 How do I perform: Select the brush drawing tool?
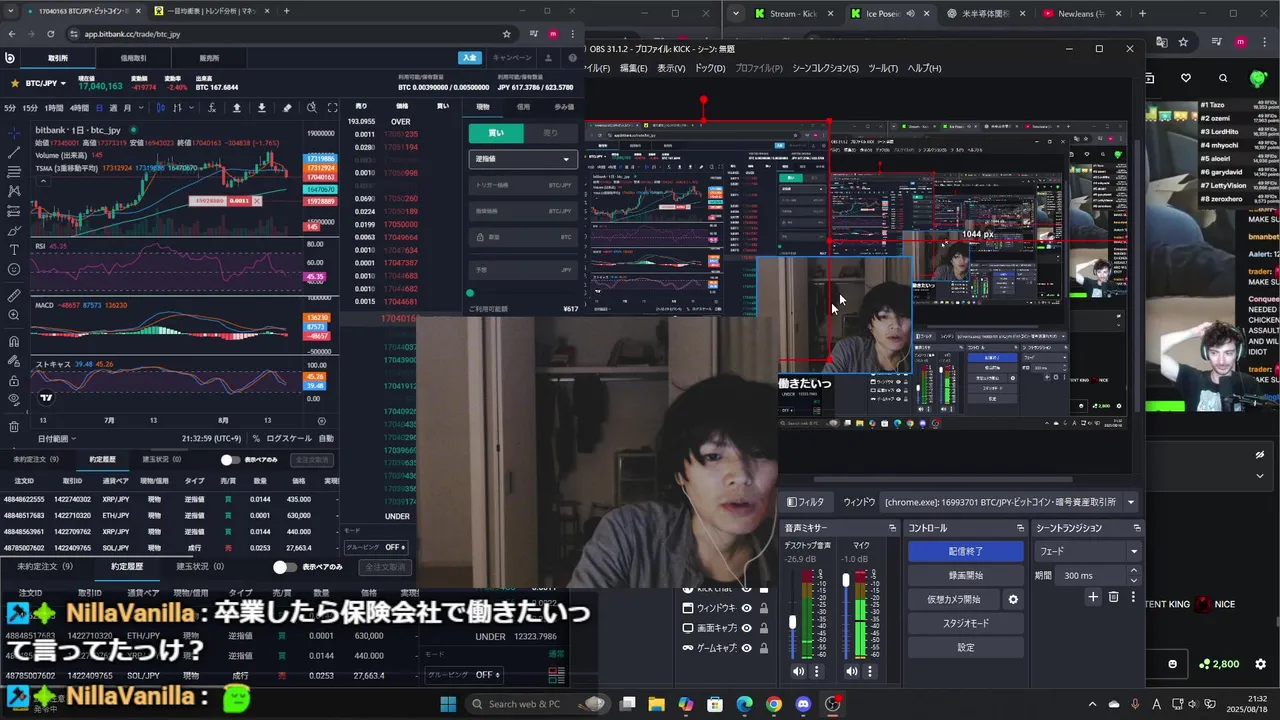[13, 230]
